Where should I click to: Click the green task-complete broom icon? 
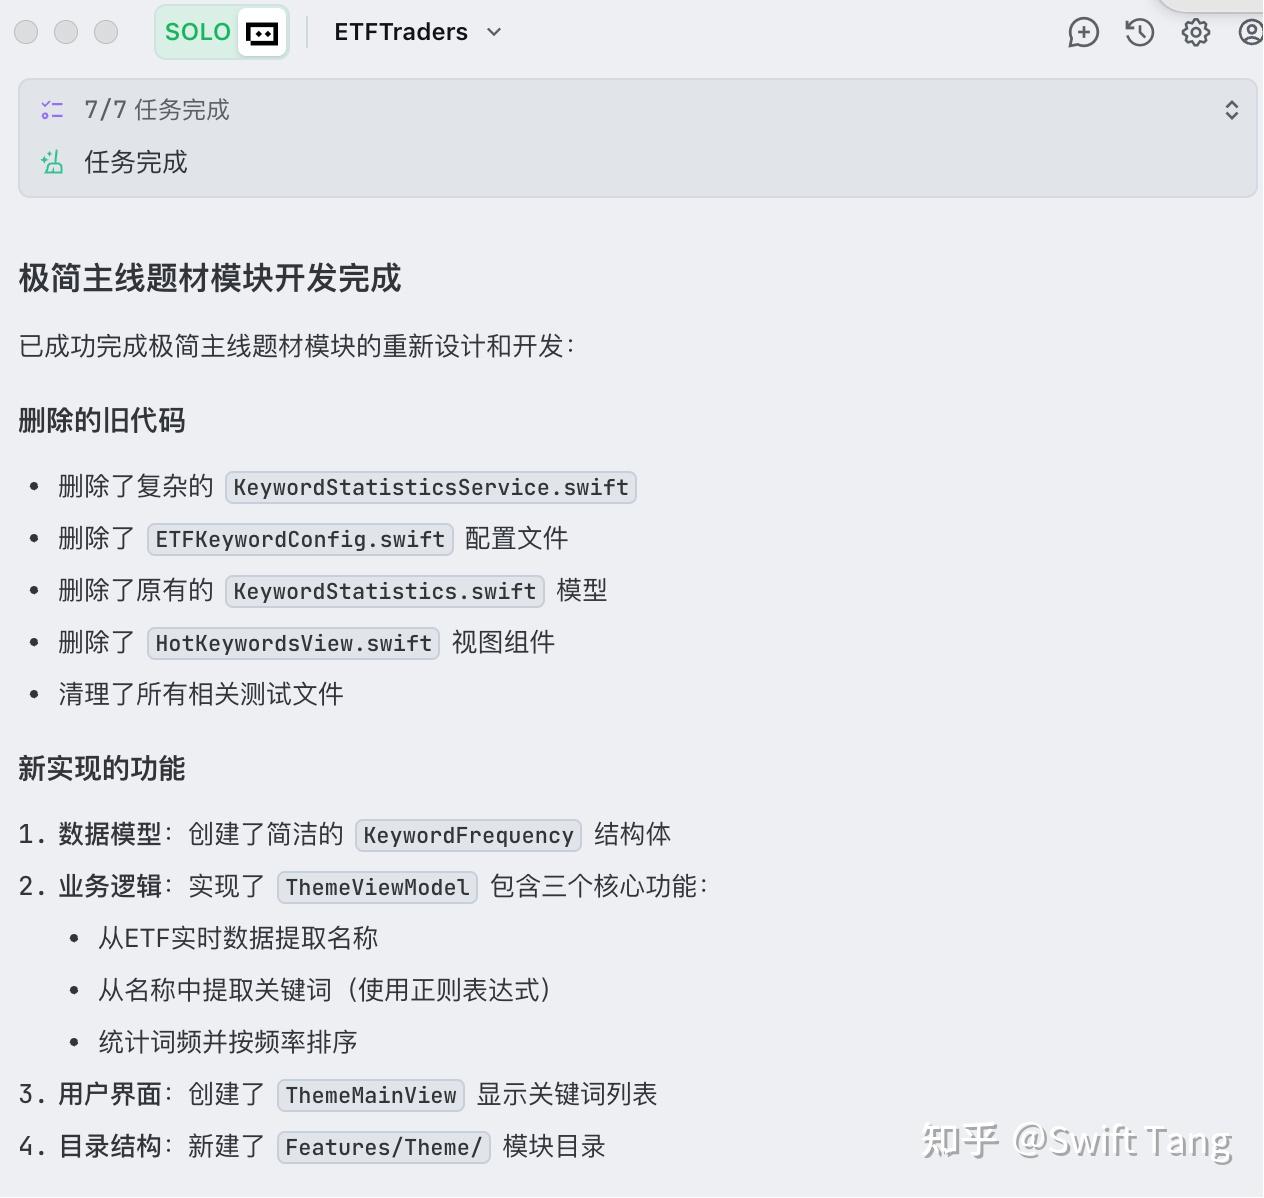click(52, 162)
